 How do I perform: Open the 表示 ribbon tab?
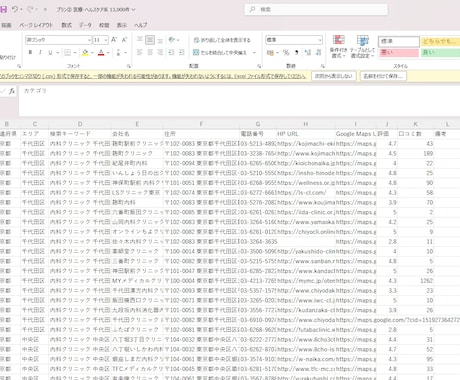coord(122,25)
